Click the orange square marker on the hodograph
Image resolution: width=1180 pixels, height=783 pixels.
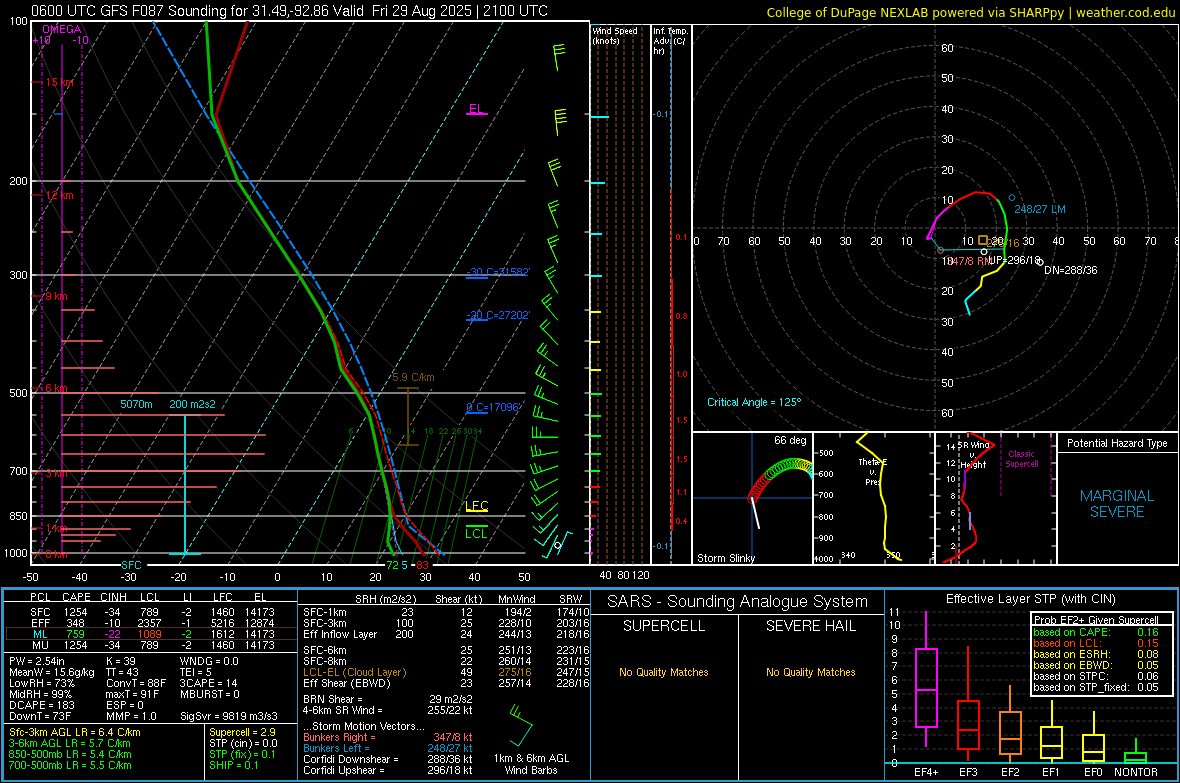tap(983, 240)
